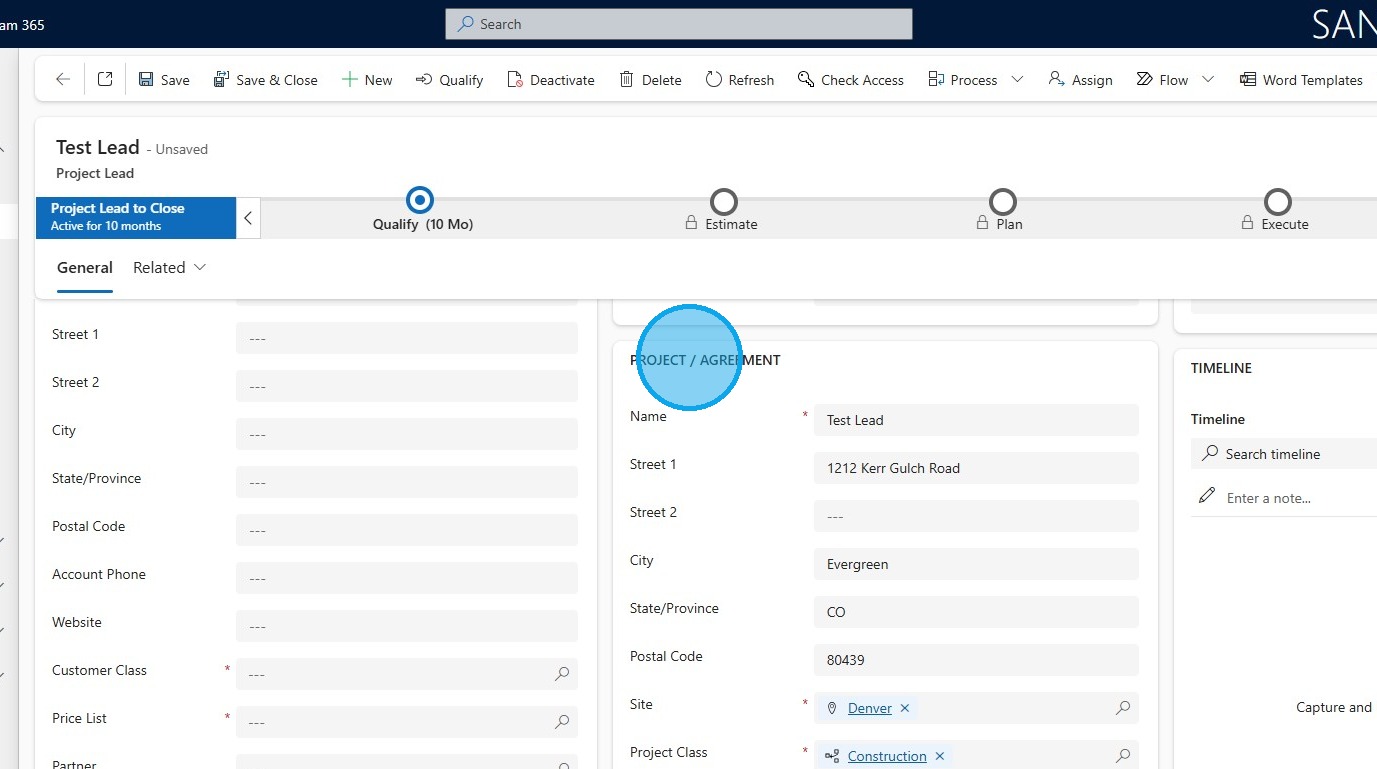Search Price List with the magnifier icon
The height and width of the screenshot is (769, 1377).
pyautogui.click(x=562, y=722)
